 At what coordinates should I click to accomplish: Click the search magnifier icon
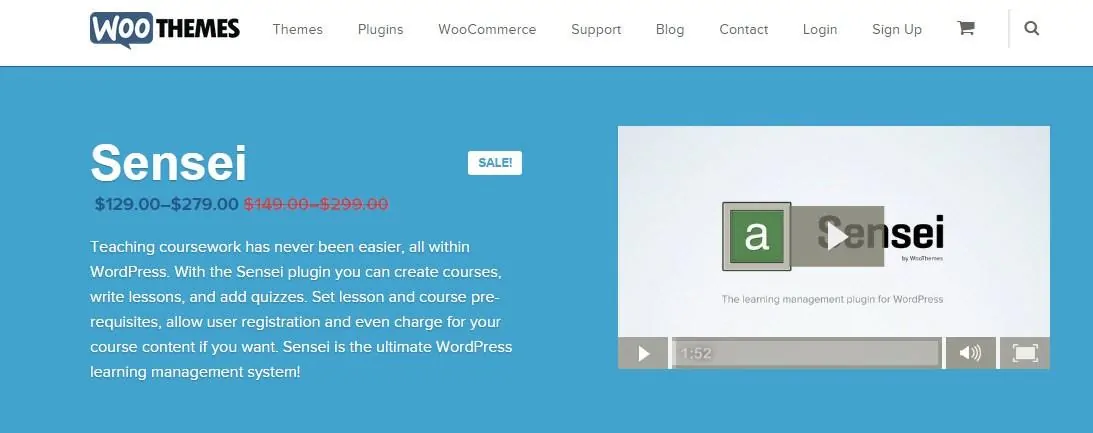(x=1032, y=29)
